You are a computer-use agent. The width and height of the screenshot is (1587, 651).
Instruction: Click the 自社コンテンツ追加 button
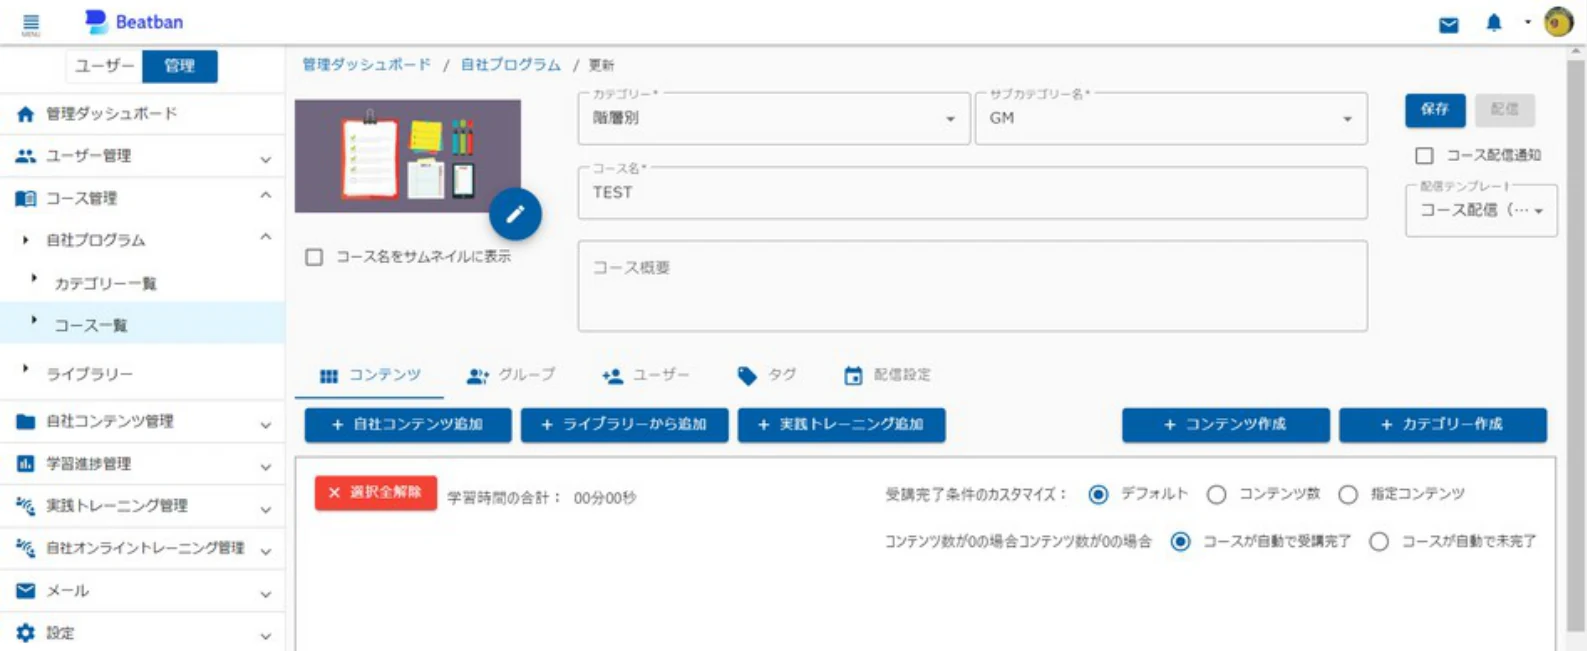click(x=408, y=425)
